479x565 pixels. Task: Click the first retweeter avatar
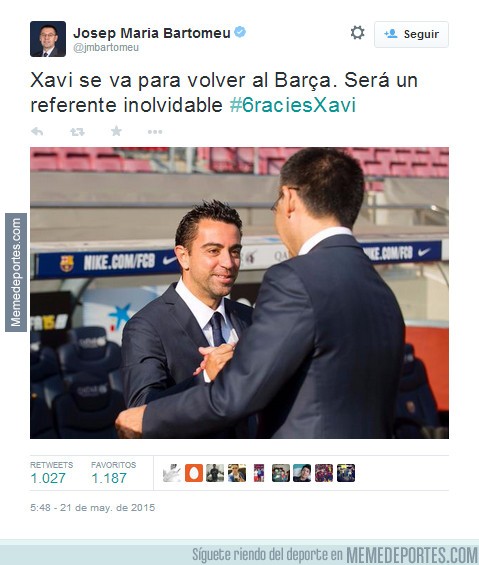172,473
